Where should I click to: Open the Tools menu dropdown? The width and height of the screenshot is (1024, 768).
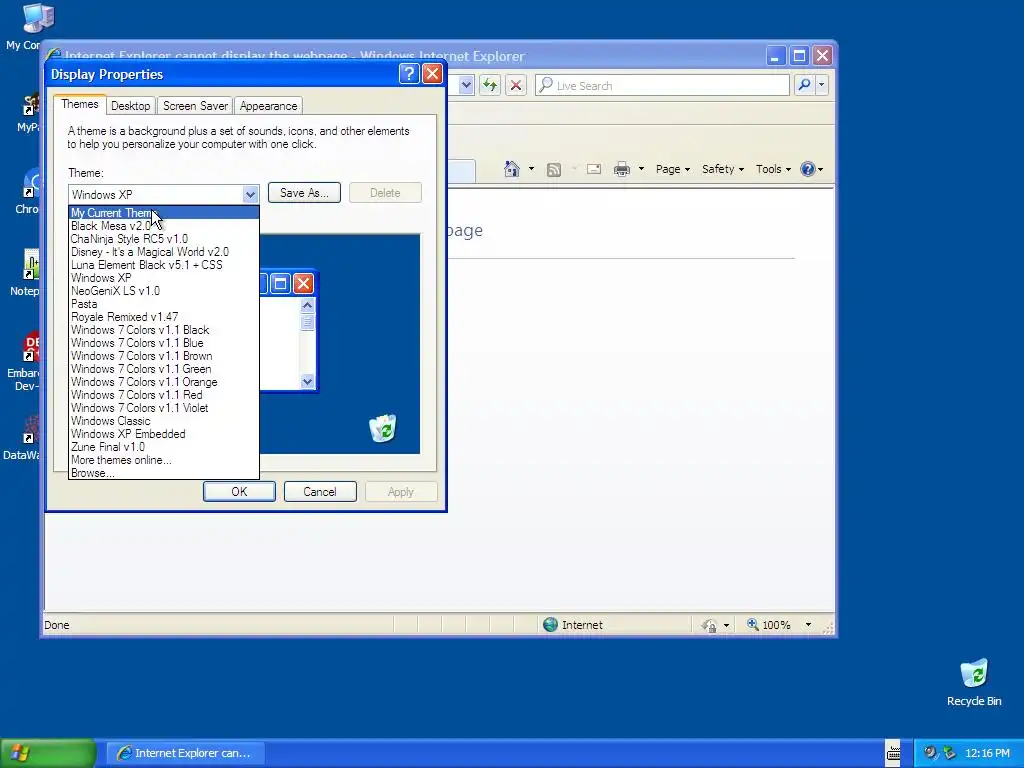(773, 169)
